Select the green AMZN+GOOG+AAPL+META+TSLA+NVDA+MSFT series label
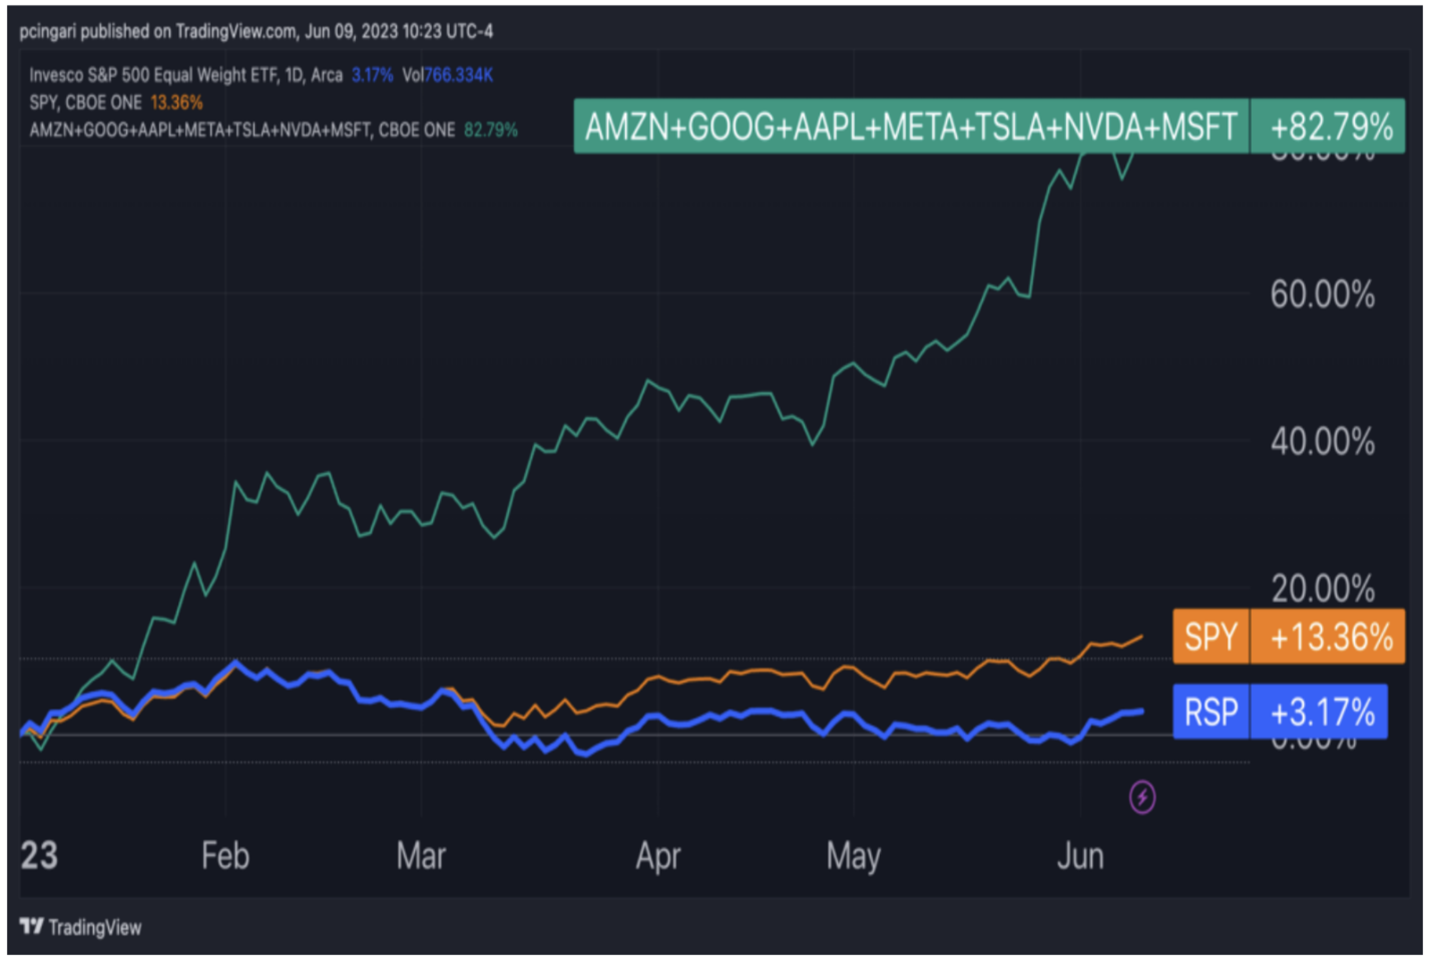The width and height of the screenshot is (1430, 962). tap(911, 127)
